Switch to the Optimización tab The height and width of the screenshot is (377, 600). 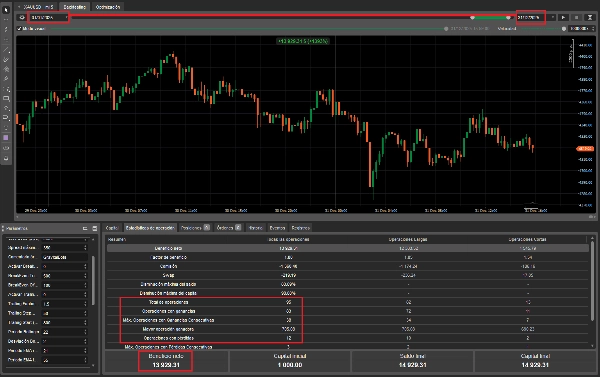coord(108,7)
